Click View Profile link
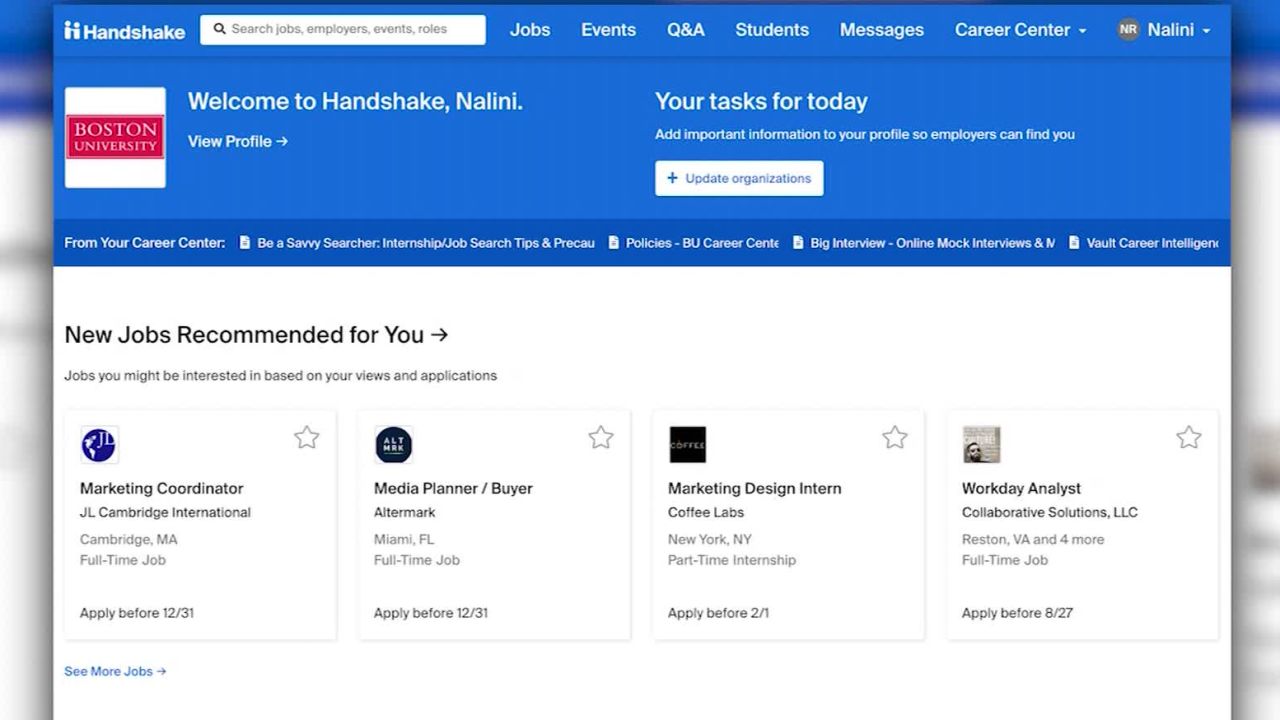Screen dimensions: 1280x720 point(238,141)
